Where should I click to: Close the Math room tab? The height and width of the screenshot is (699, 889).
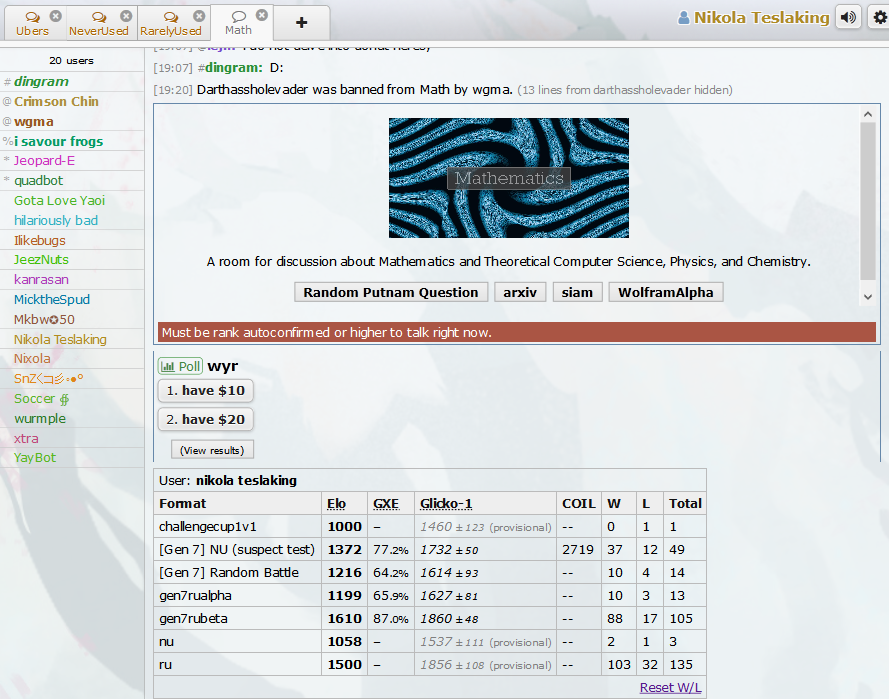pyautogui.click(x=262, y=15)
